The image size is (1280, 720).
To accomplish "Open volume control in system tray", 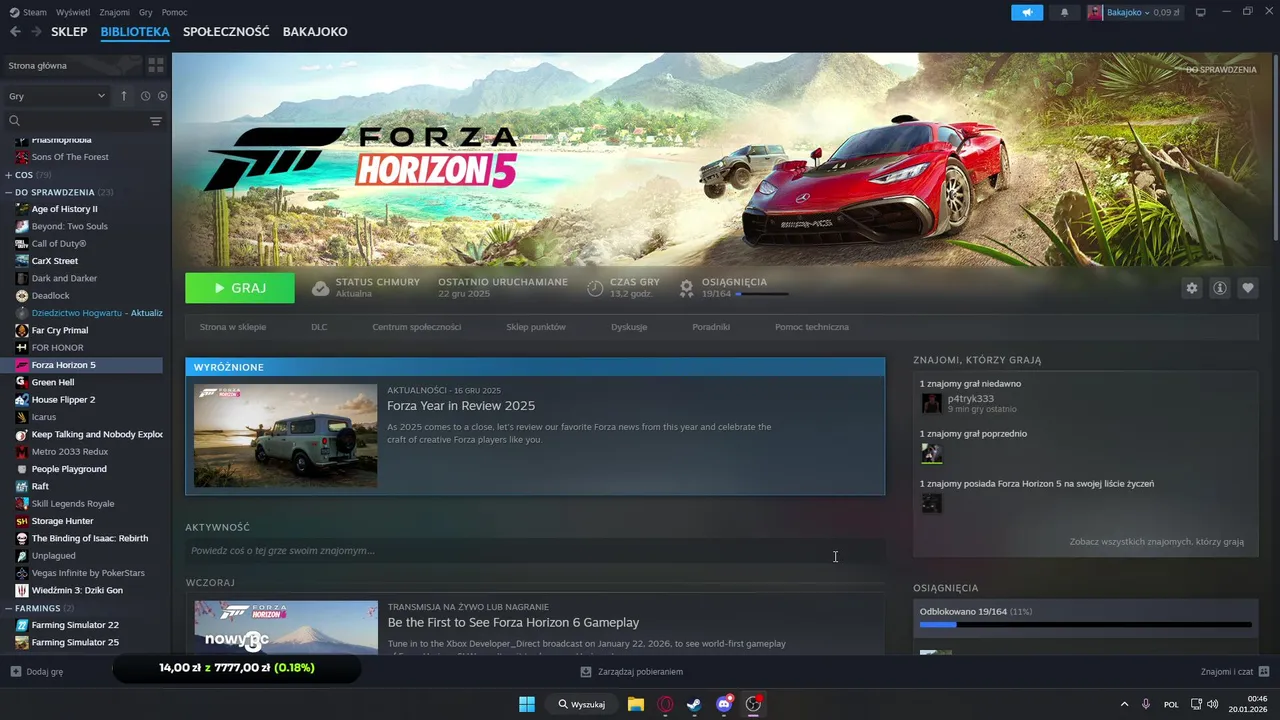I will coord(1213,704).
